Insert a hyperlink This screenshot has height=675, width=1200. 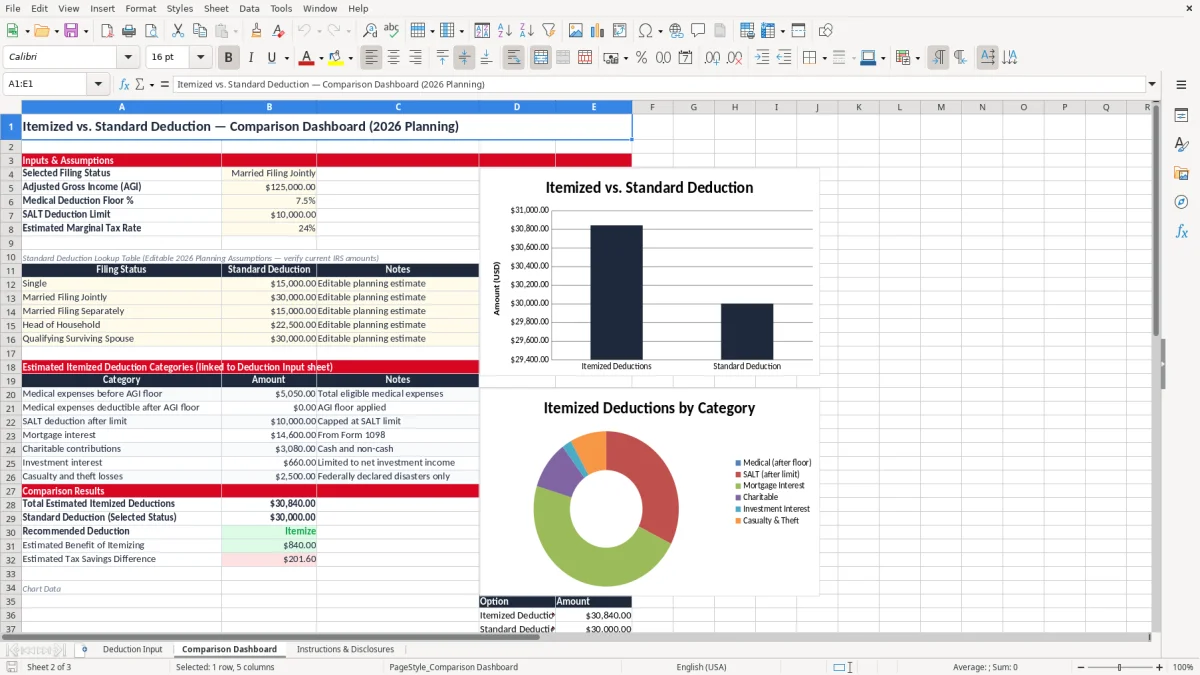676,31
